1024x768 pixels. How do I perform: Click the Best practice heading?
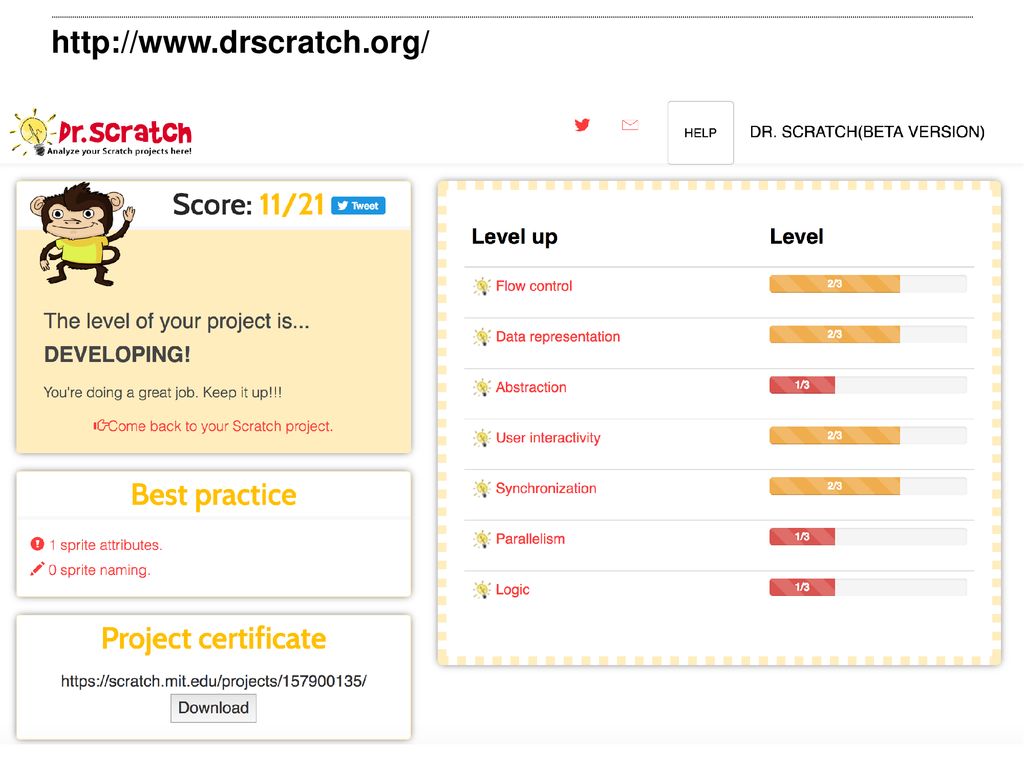214,495
